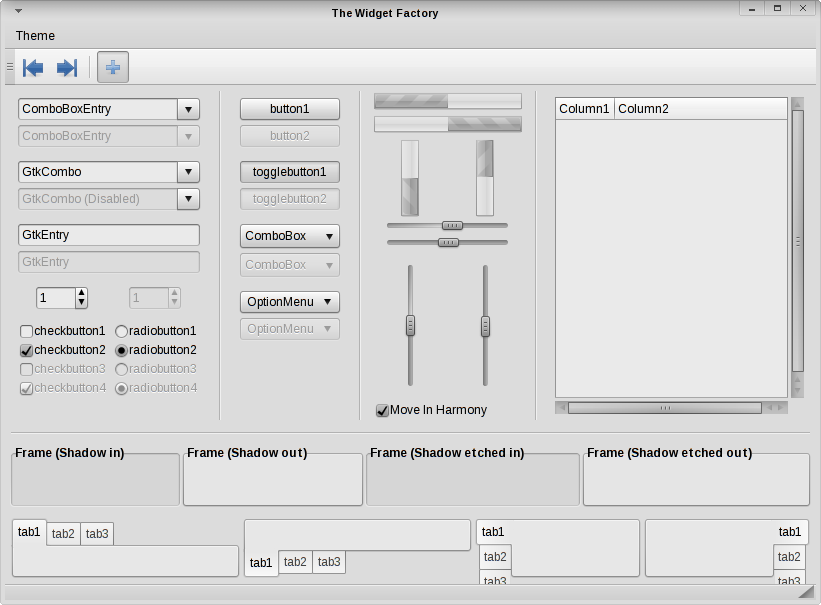Click the disabled button2

[x=290, y=136]
